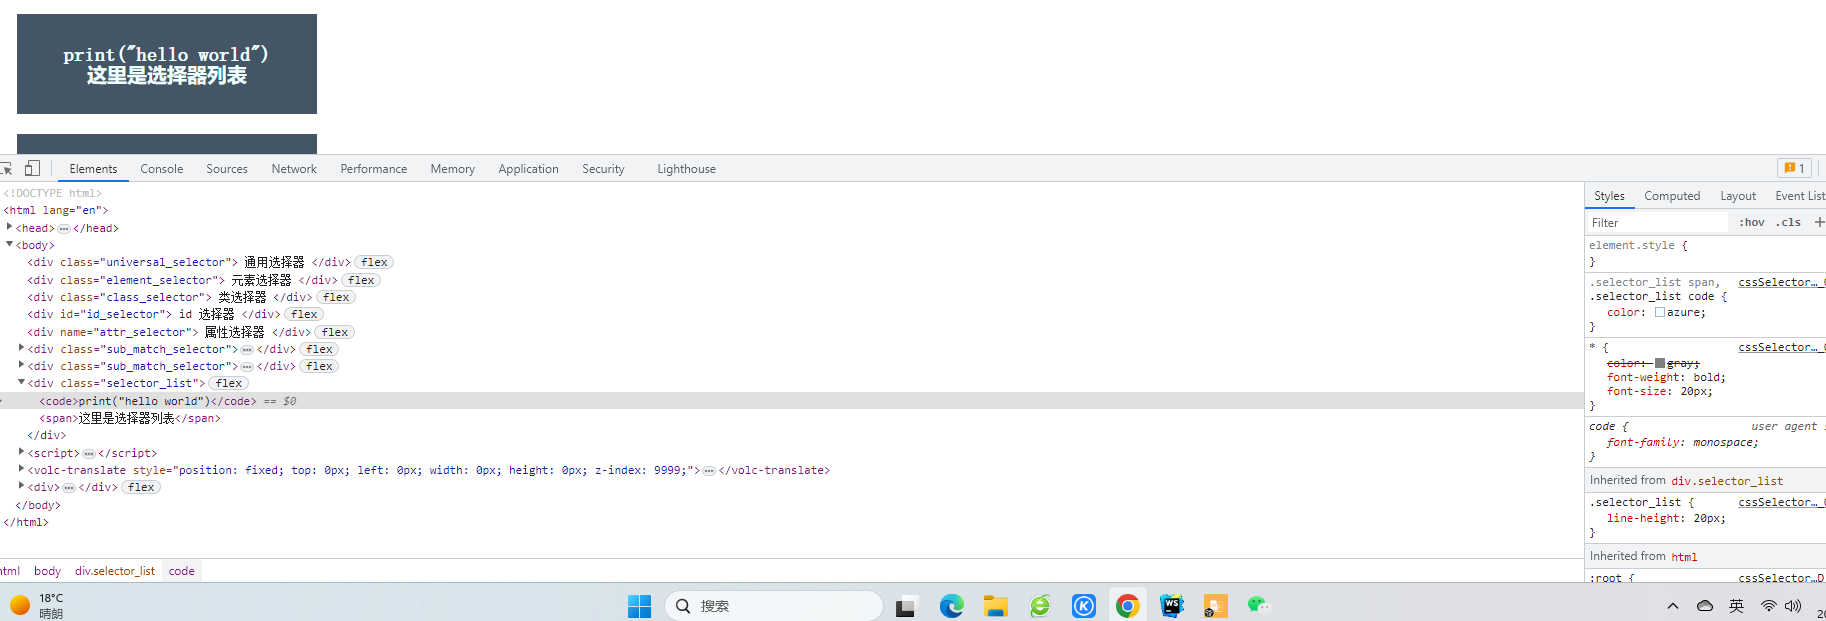
Task: Toggle the .cls class editor
Action: (1788, 223)
